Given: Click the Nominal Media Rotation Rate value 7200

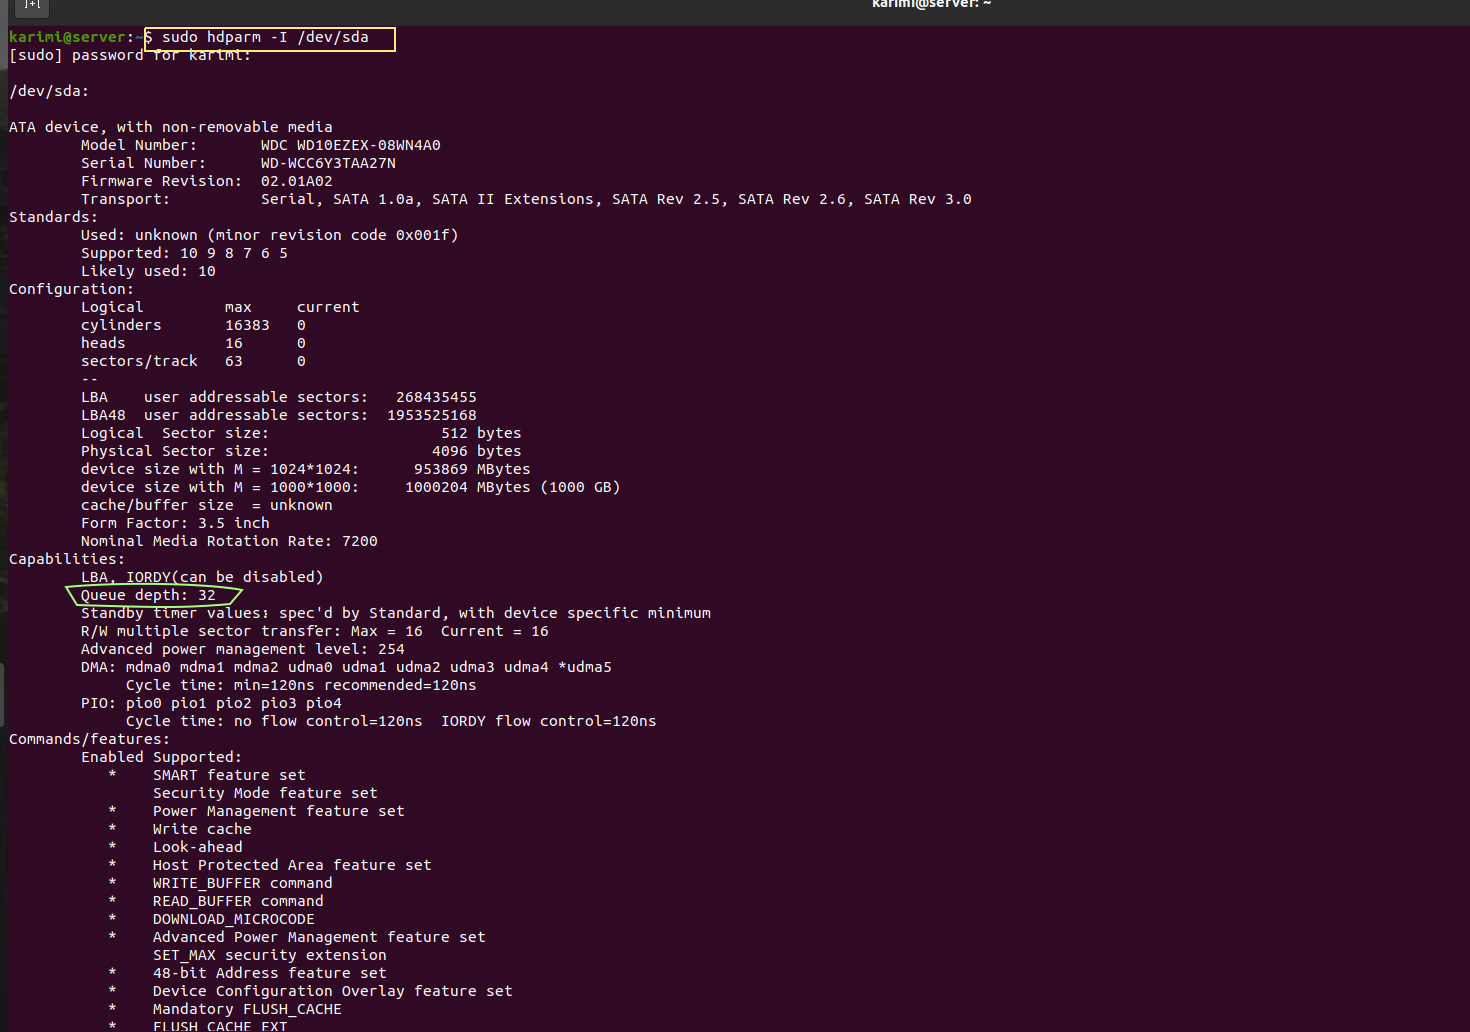Looking at the screenshot, I should (360, 542).
